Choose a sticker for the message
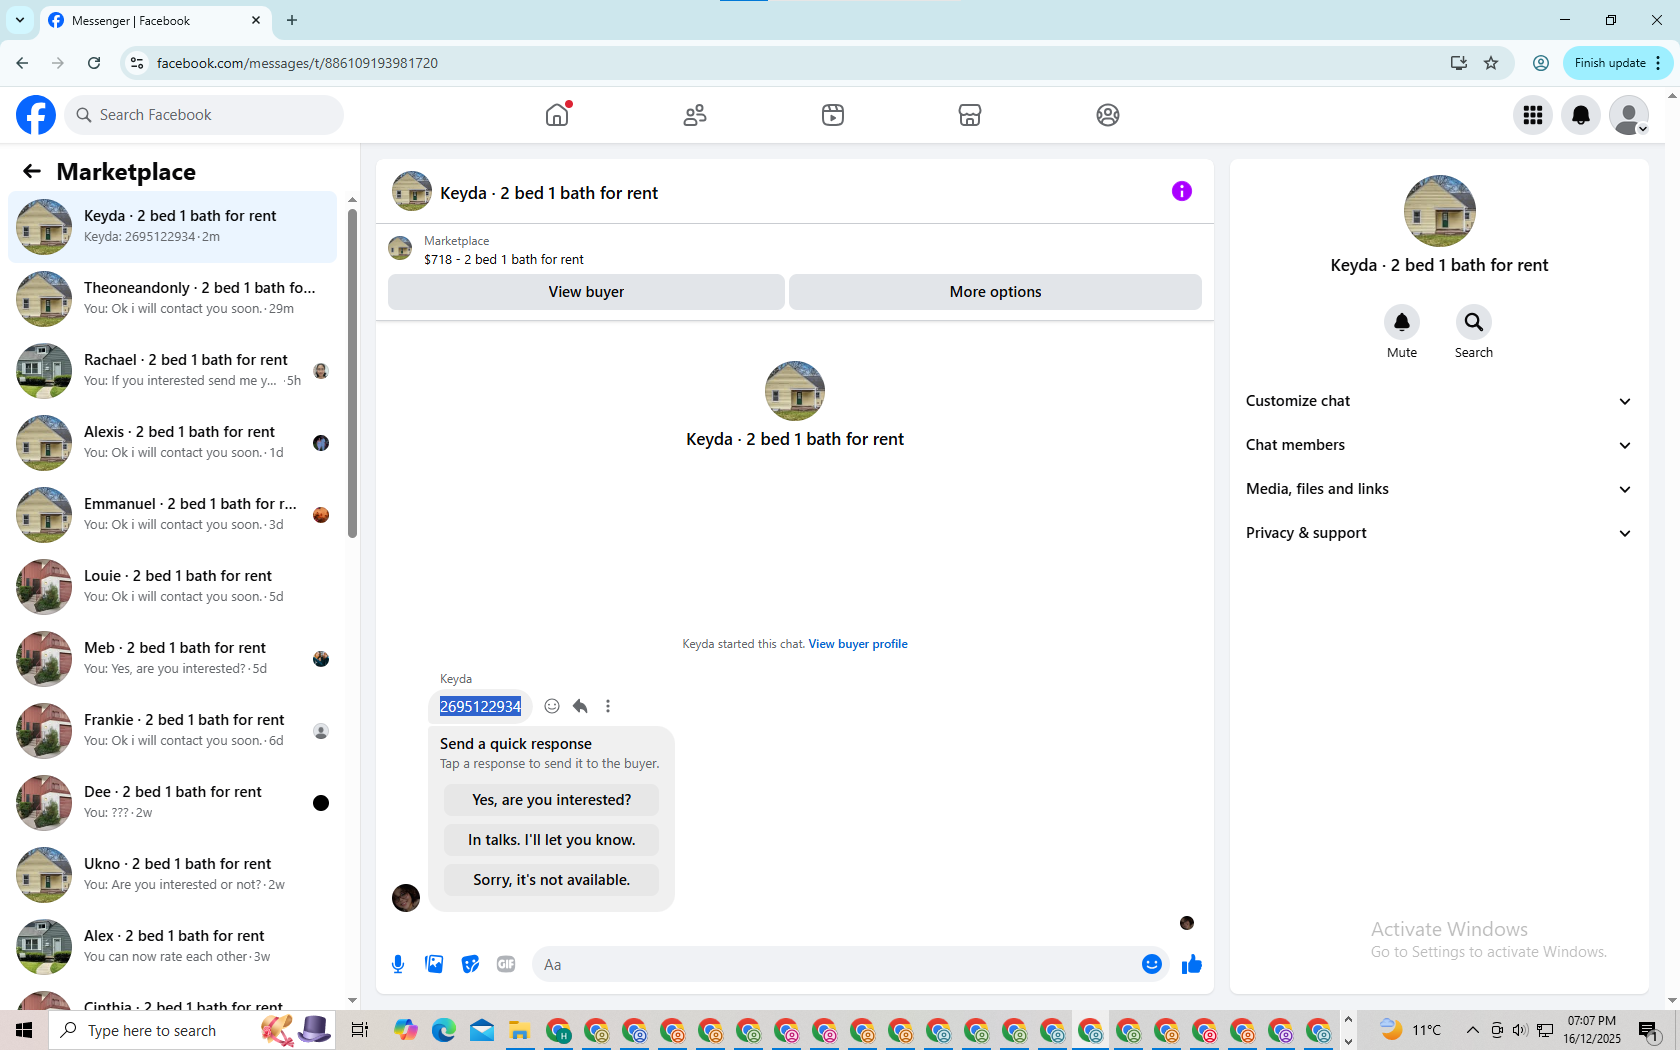 [470, 964]
